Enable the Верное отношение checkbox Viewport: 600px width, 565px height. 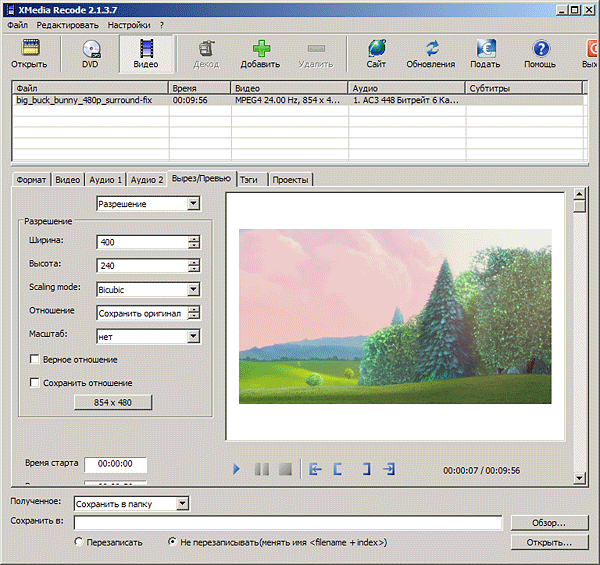34,359
